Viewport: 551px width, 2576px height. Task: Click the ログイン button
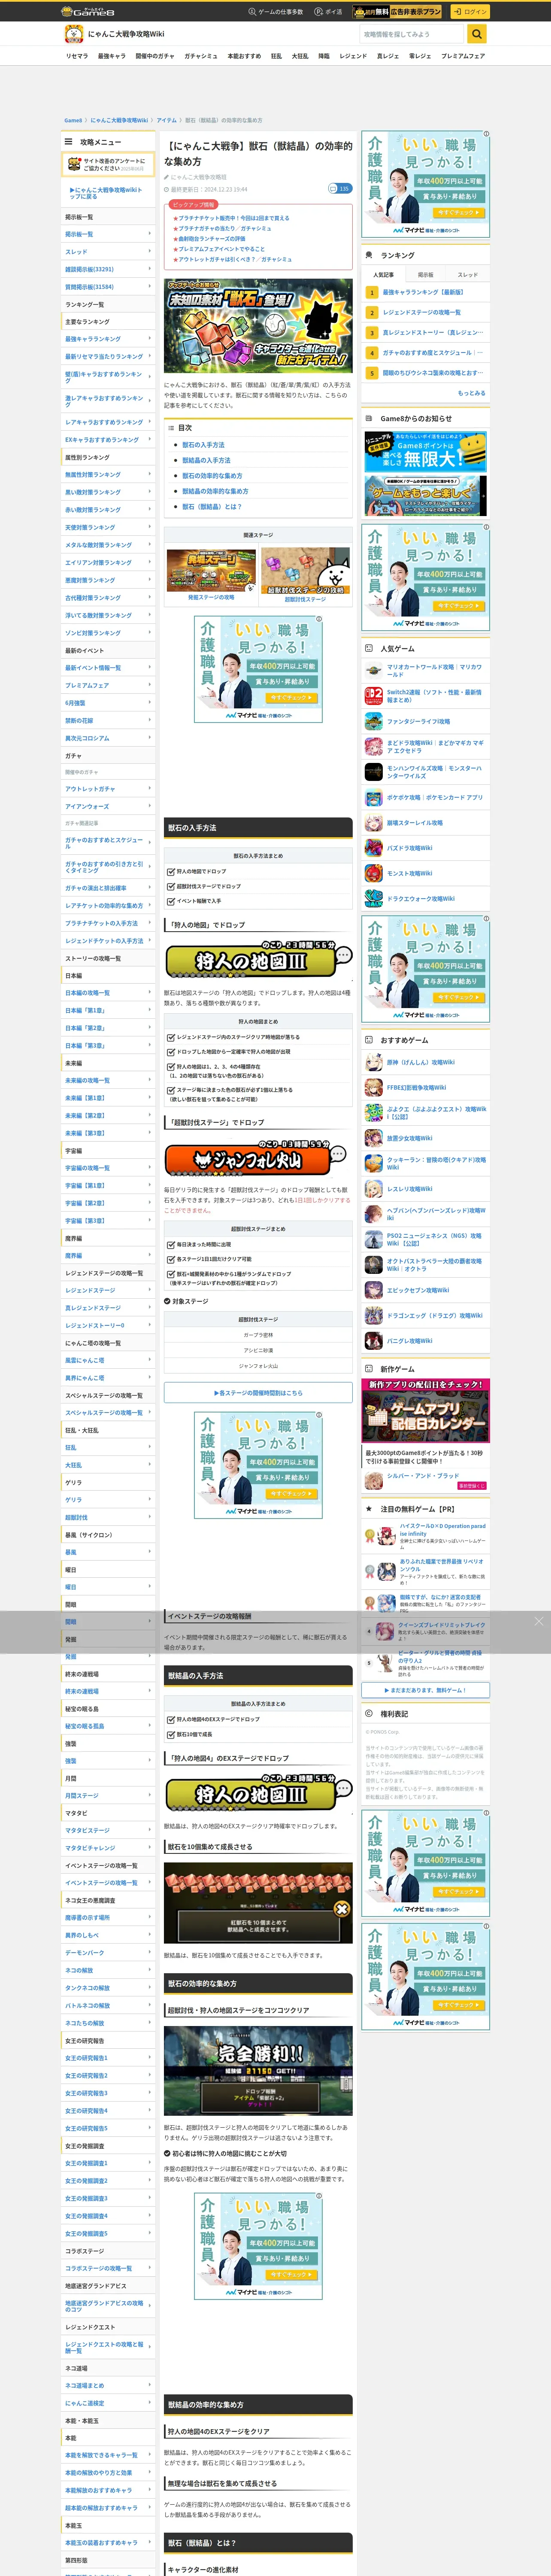(470, 11)
